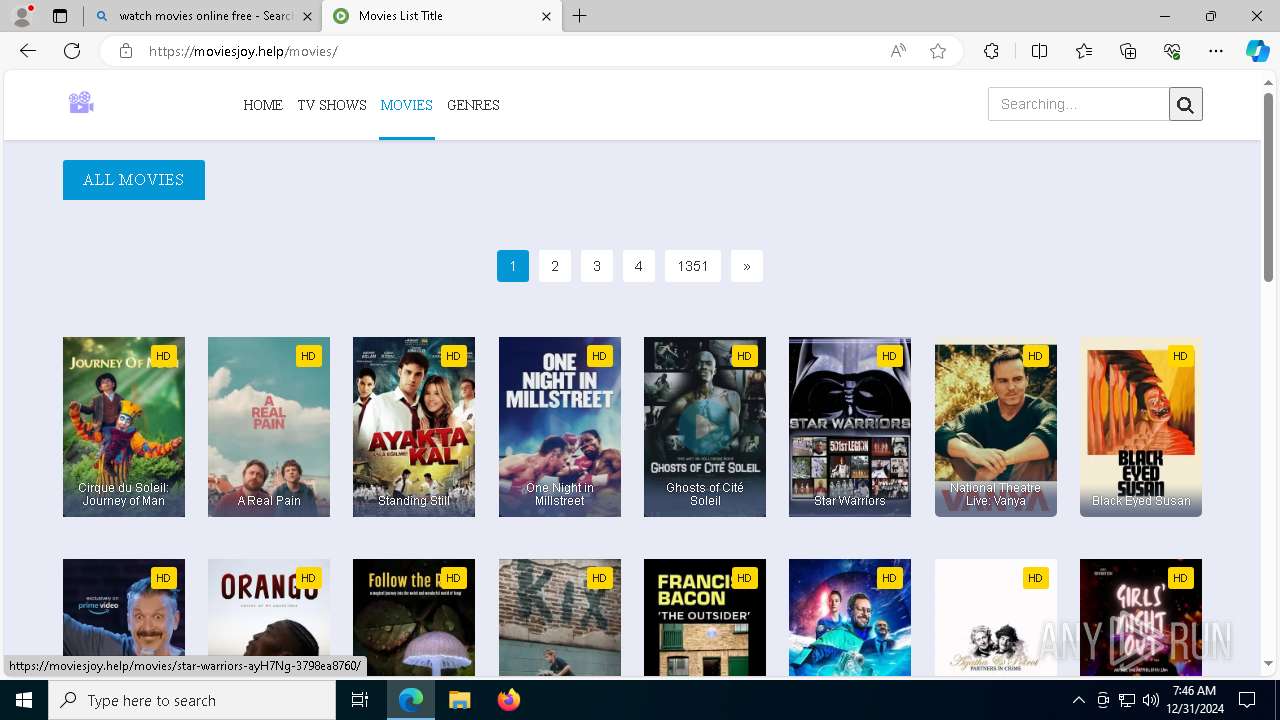Click the scrollbar down arrow

pos(1268,664)
